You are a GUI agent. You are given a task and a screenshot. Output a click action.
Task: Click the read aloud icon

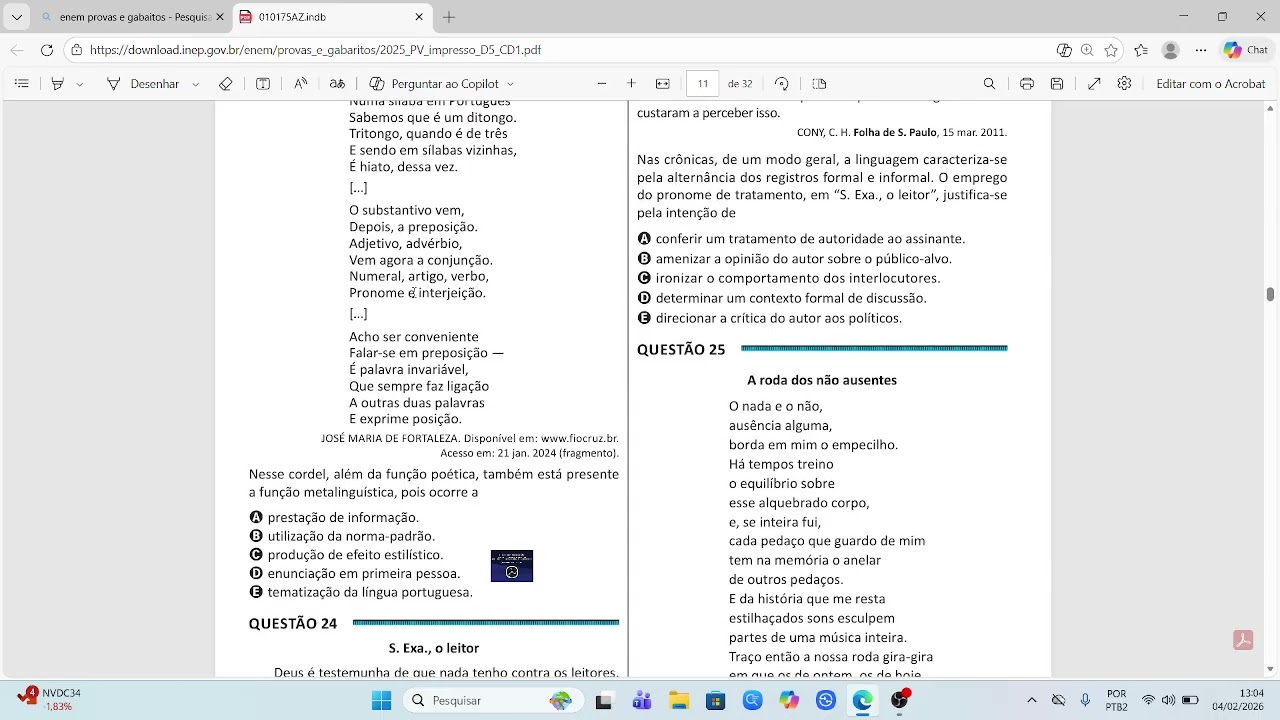(300, 84)
